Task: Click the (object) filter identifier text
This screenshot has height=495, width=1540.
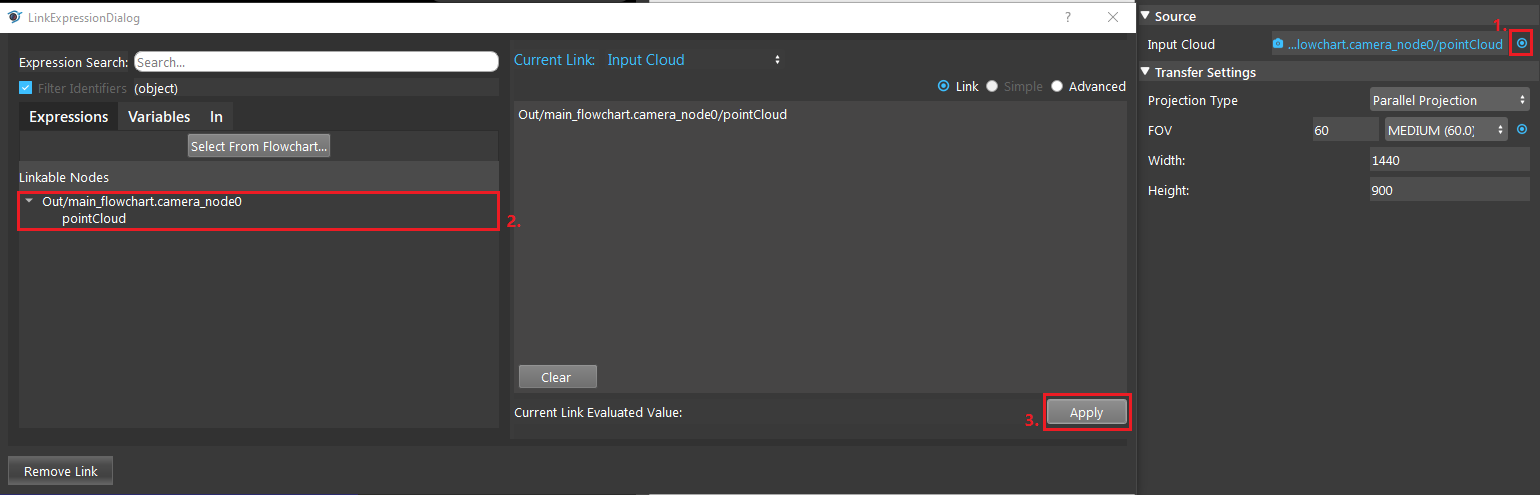Action: point(156,88)
